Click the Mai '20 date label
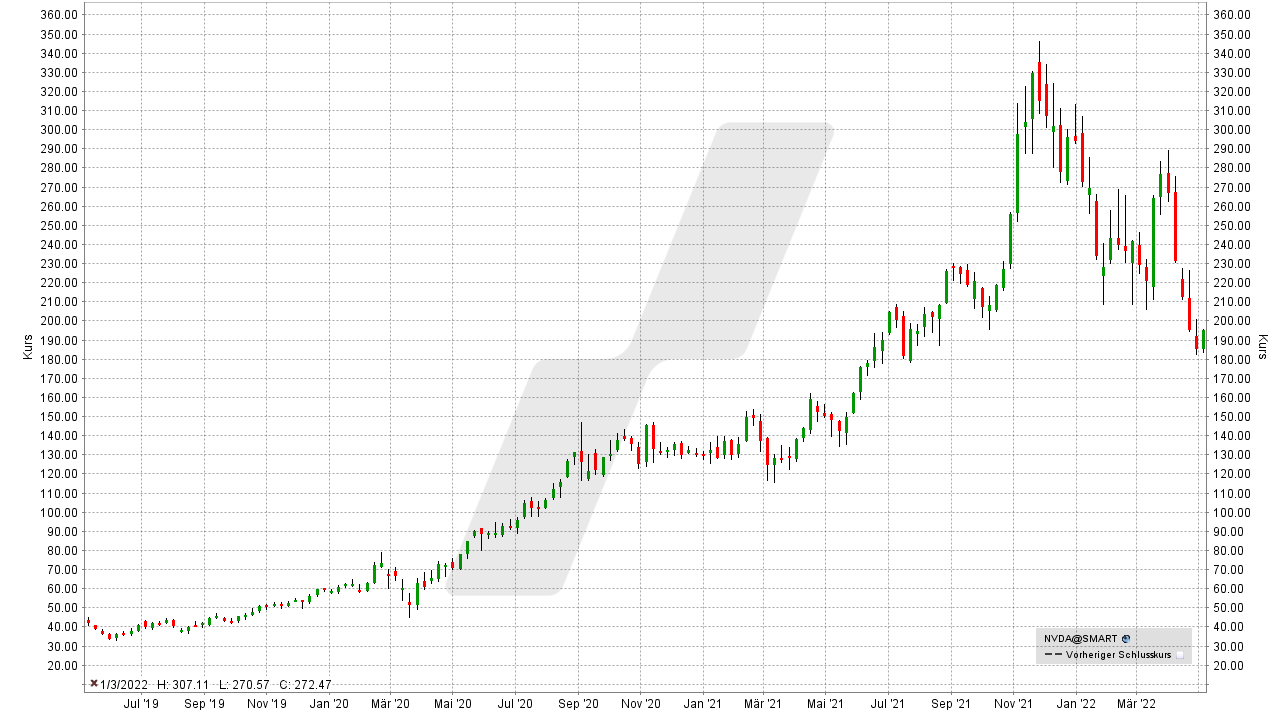The image size is (1279, 718). [452, 704]
